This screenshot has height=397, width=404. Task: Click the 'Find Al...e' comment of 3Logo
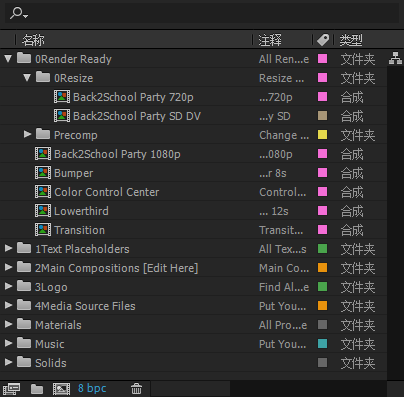pyautogui.click(x=284, y=287)
